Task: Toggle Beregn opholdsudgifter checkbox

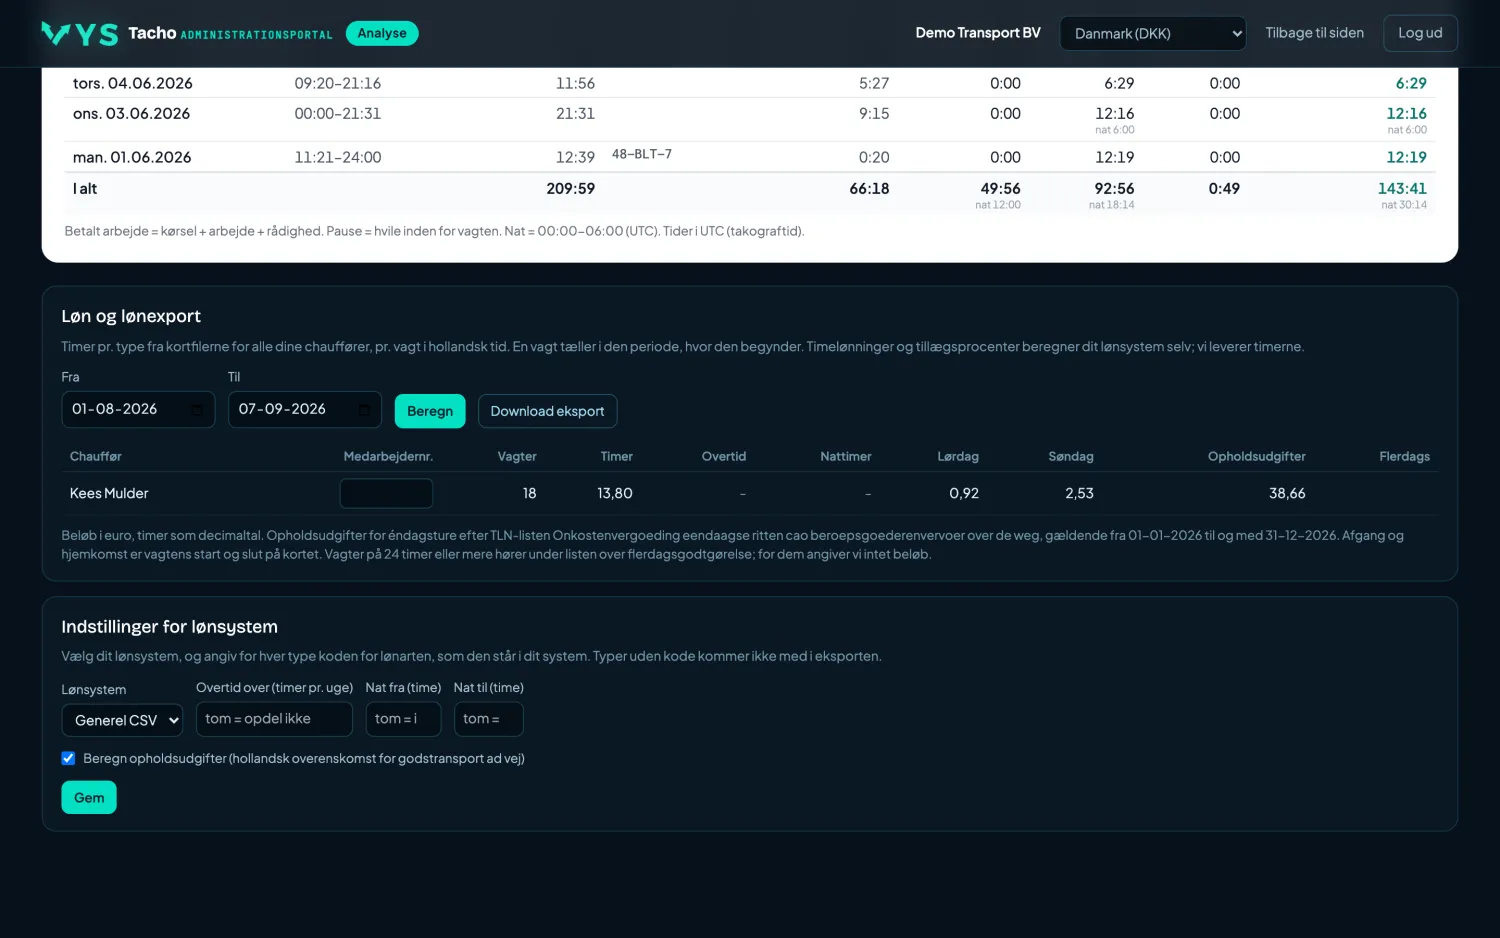Action: tap(68, 758)
